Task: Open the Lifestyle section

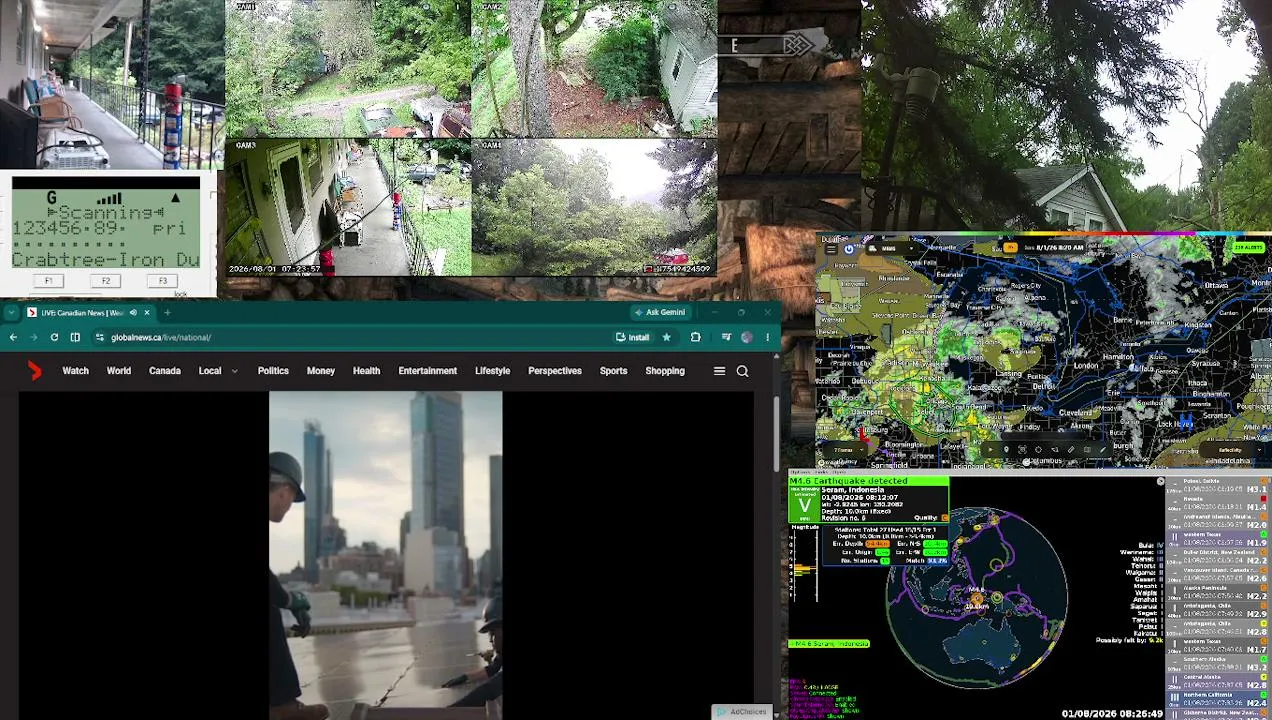Action: point(492,371)
